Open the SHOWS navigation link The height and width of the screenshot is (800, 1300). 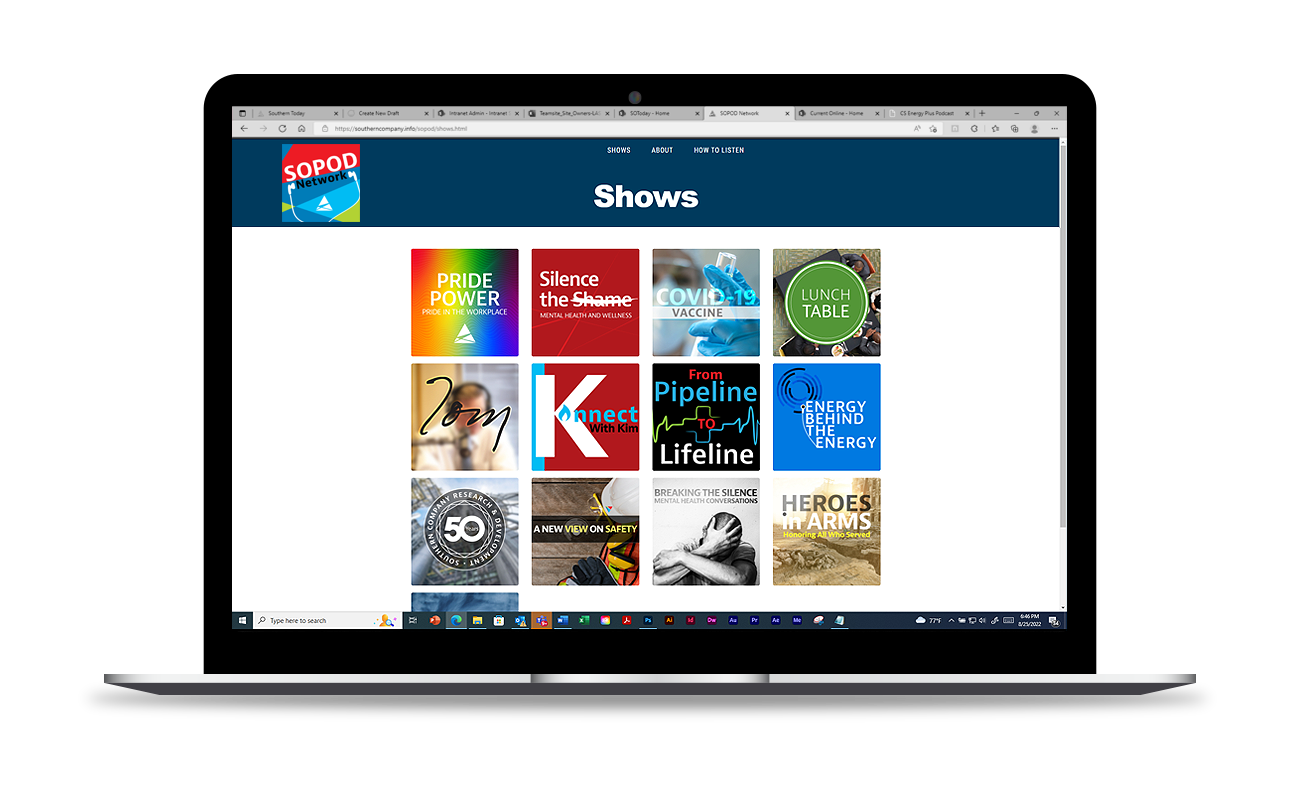click(619, 150)
